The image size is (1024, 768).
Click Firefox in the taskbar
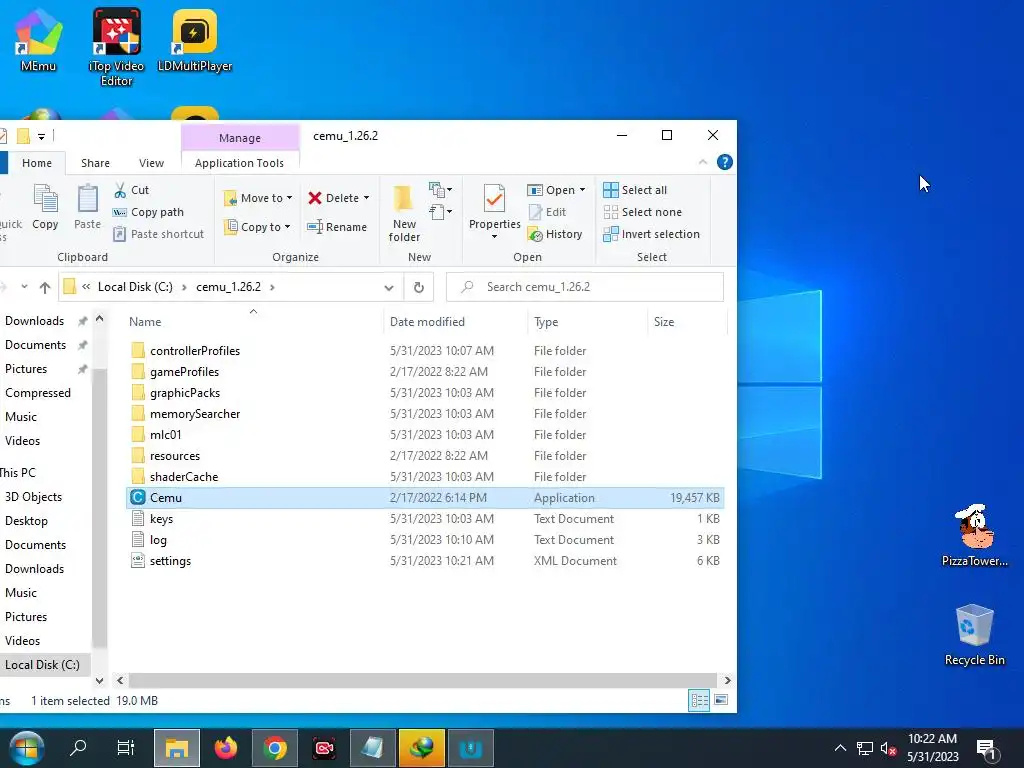coord(226,748)
